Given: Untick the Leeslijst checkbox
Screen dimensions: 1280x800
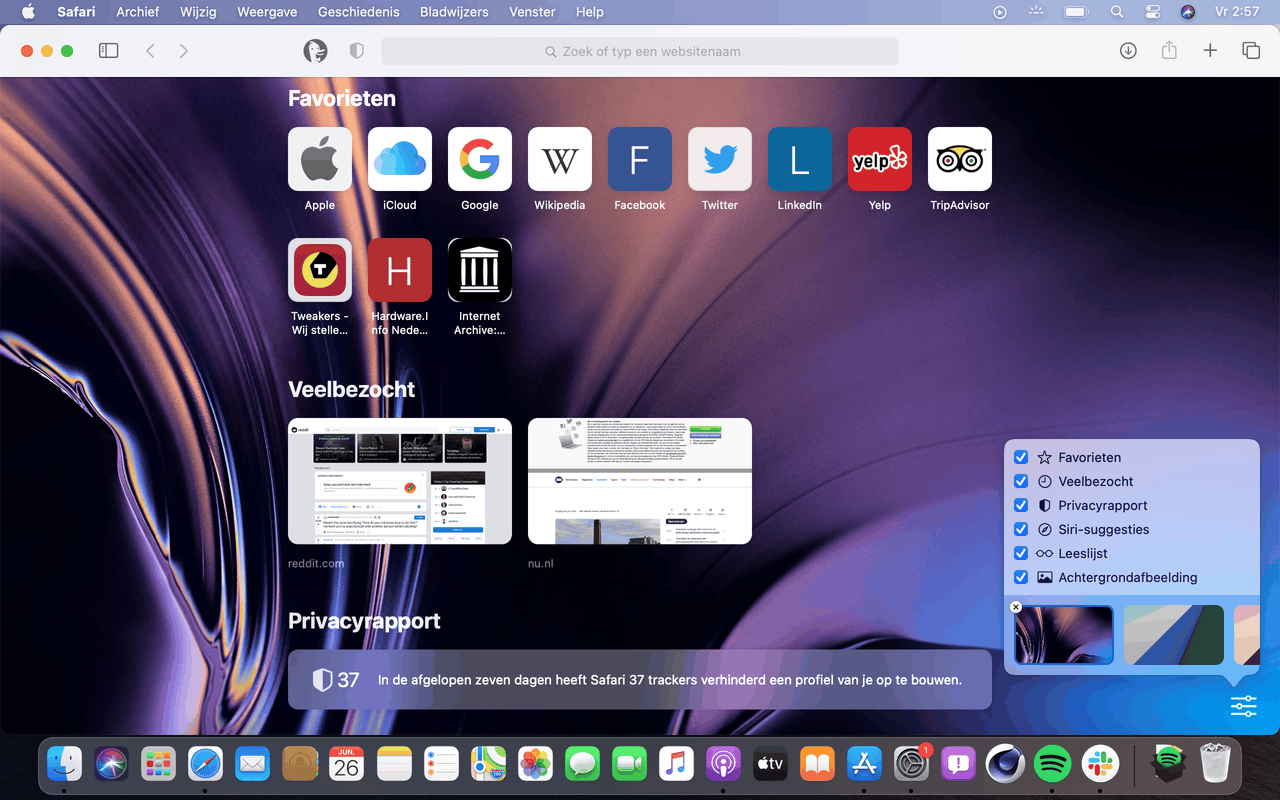Looking at the screenshot, I should click(1021, 553).
